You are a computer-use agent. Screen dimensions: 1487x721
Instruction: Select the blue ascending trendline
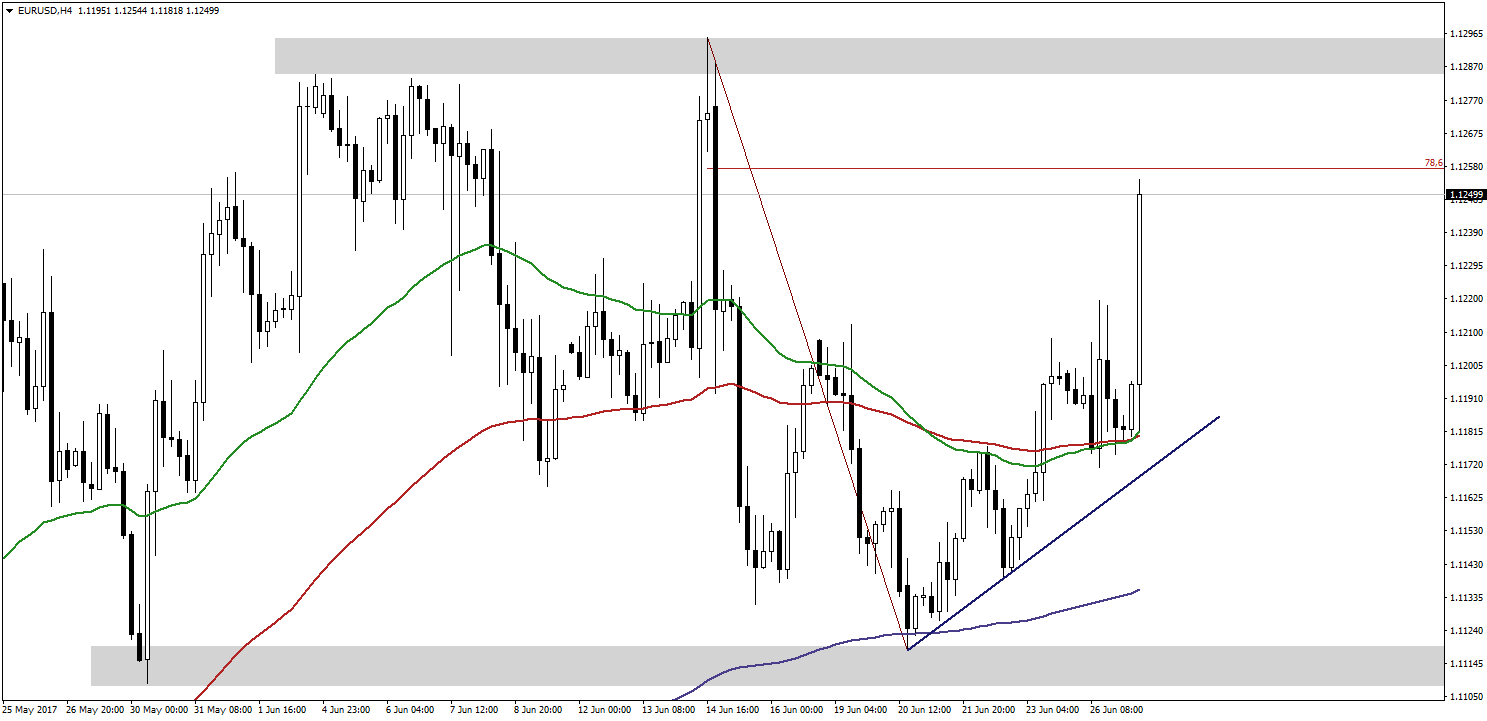pos(1063,533)
